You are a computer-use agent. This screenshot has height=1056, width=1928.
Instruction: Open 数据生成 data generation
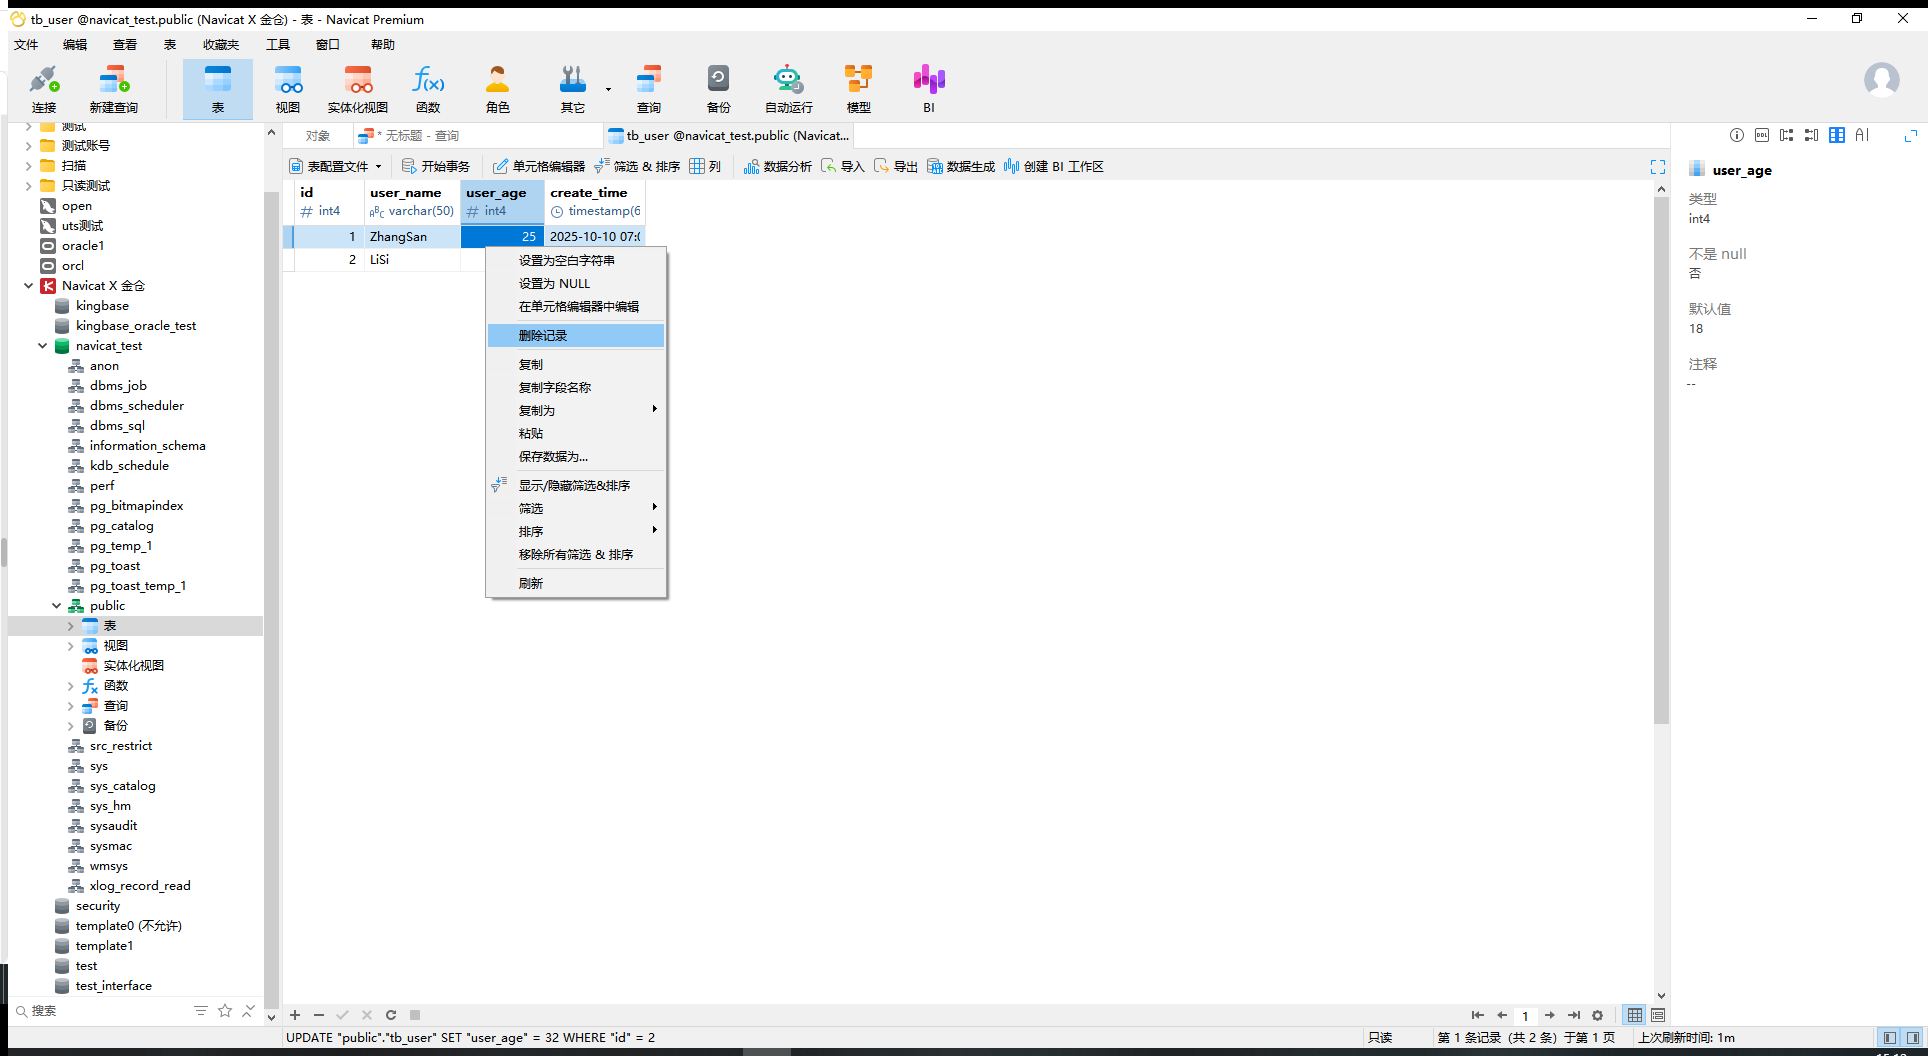pos(961,166)
